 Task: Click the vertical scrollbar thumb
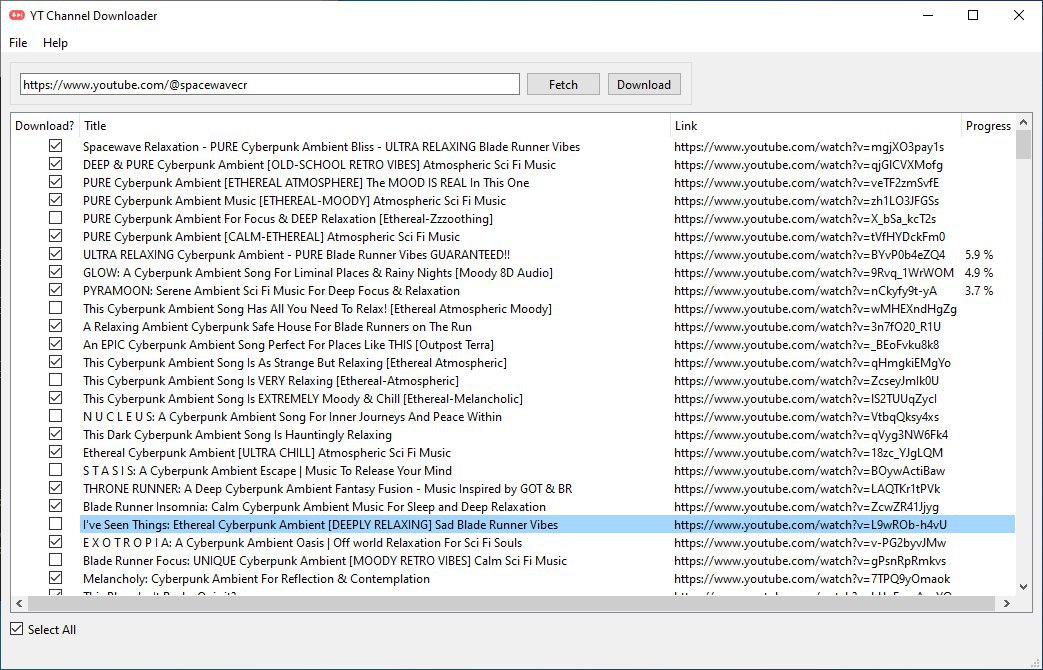tap(1023, 145)
